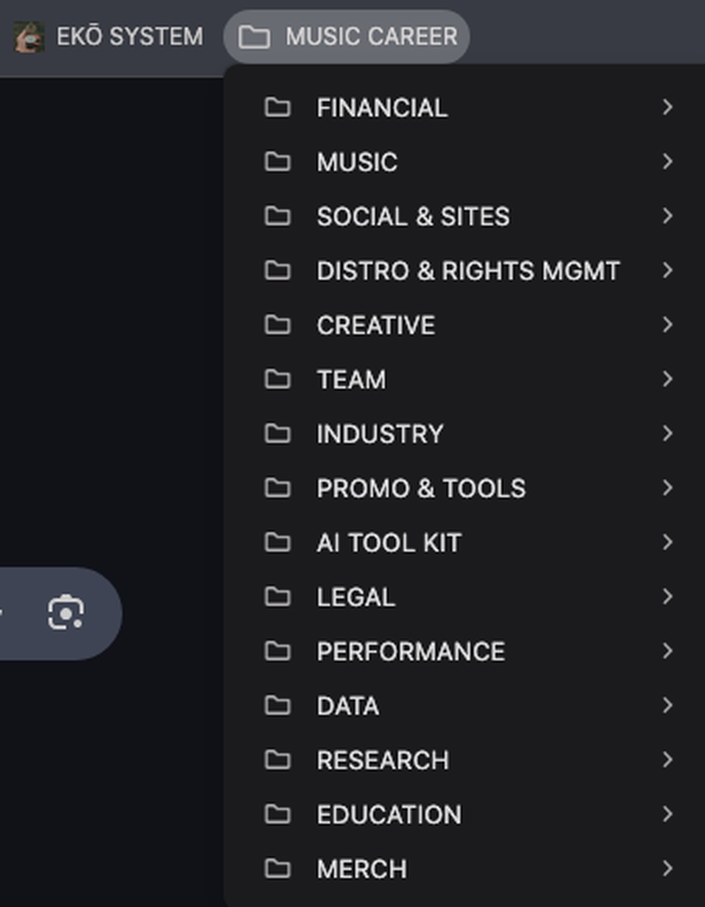705x907 pixels.
Task: Expand the PERFORMANCE submenu chevron
Action: click(668, 651)
